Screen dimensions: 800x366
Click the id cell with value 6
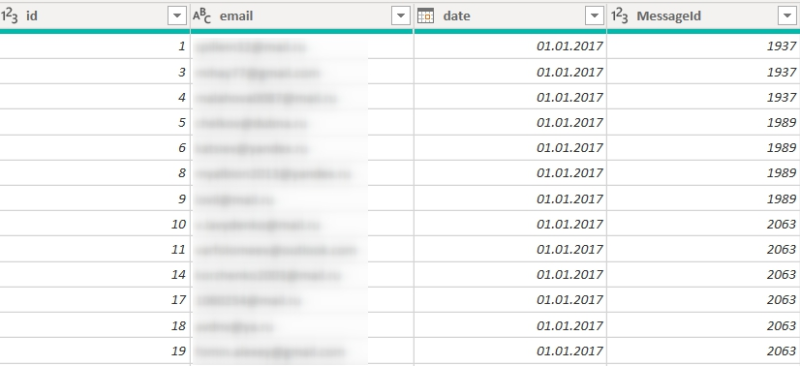tap(95, 148)
